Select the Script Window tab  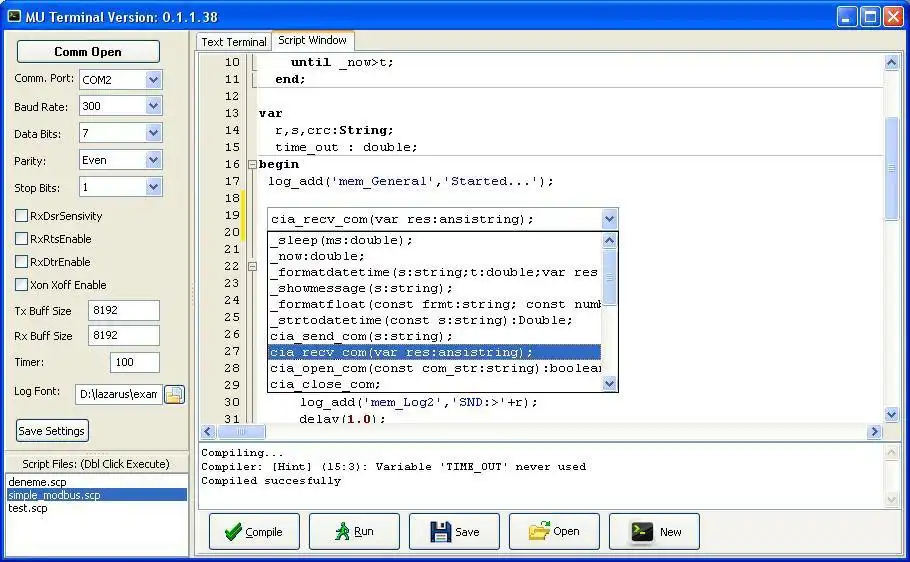312,40
